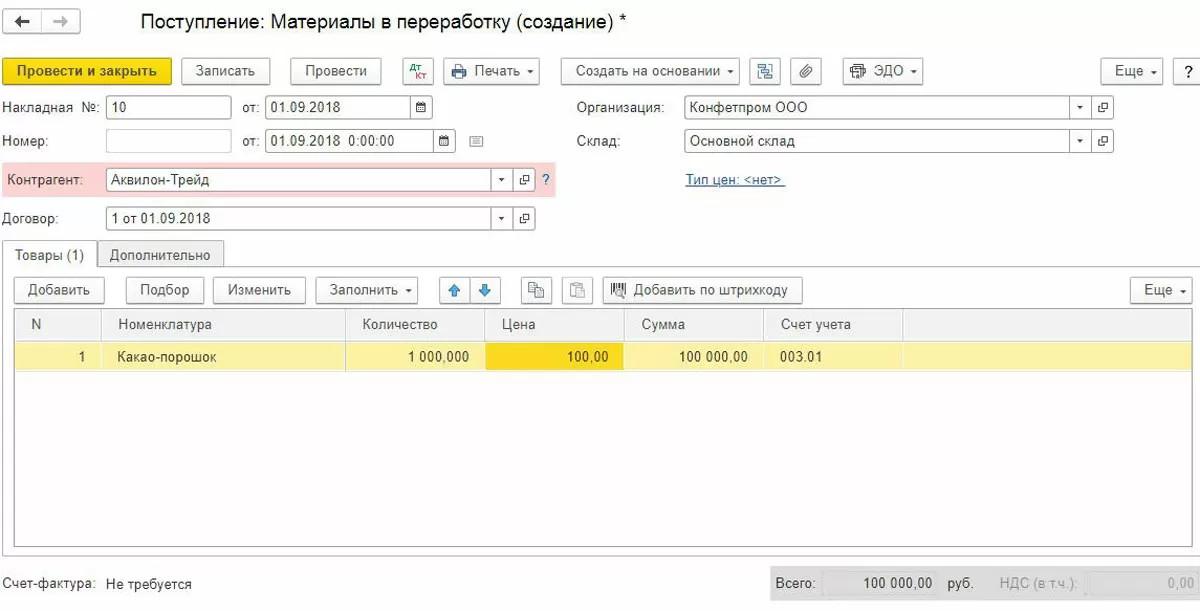The image size is (1200, 611).
Task: Open Организация Конфетпром card icon
Action: (x=1103, y=107)
